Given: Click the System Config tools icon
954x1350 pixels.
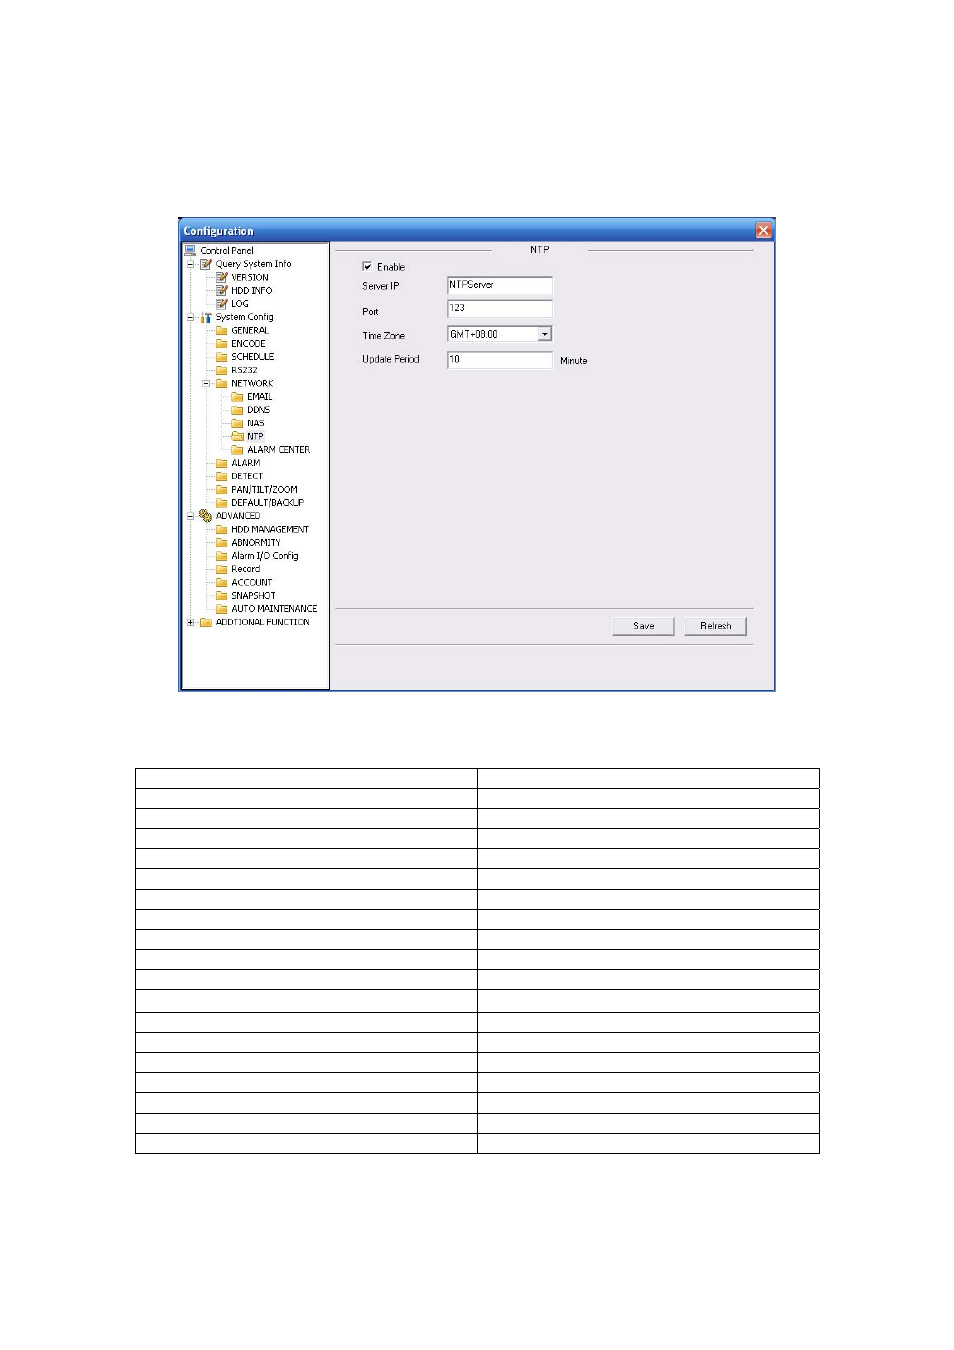Looking at the screenshot, I should point(206,317).
